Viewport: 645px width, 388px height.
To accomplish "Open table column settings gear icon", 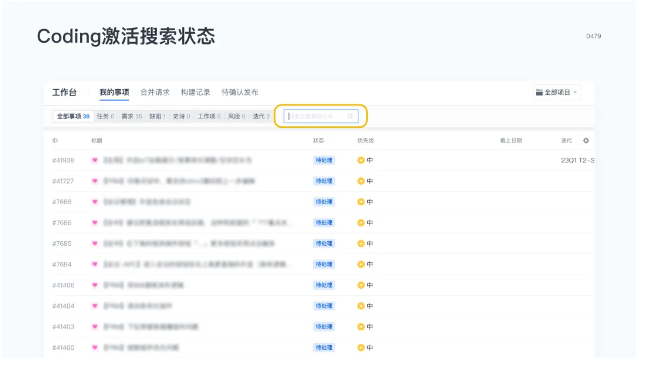I will tap(586, 141).
